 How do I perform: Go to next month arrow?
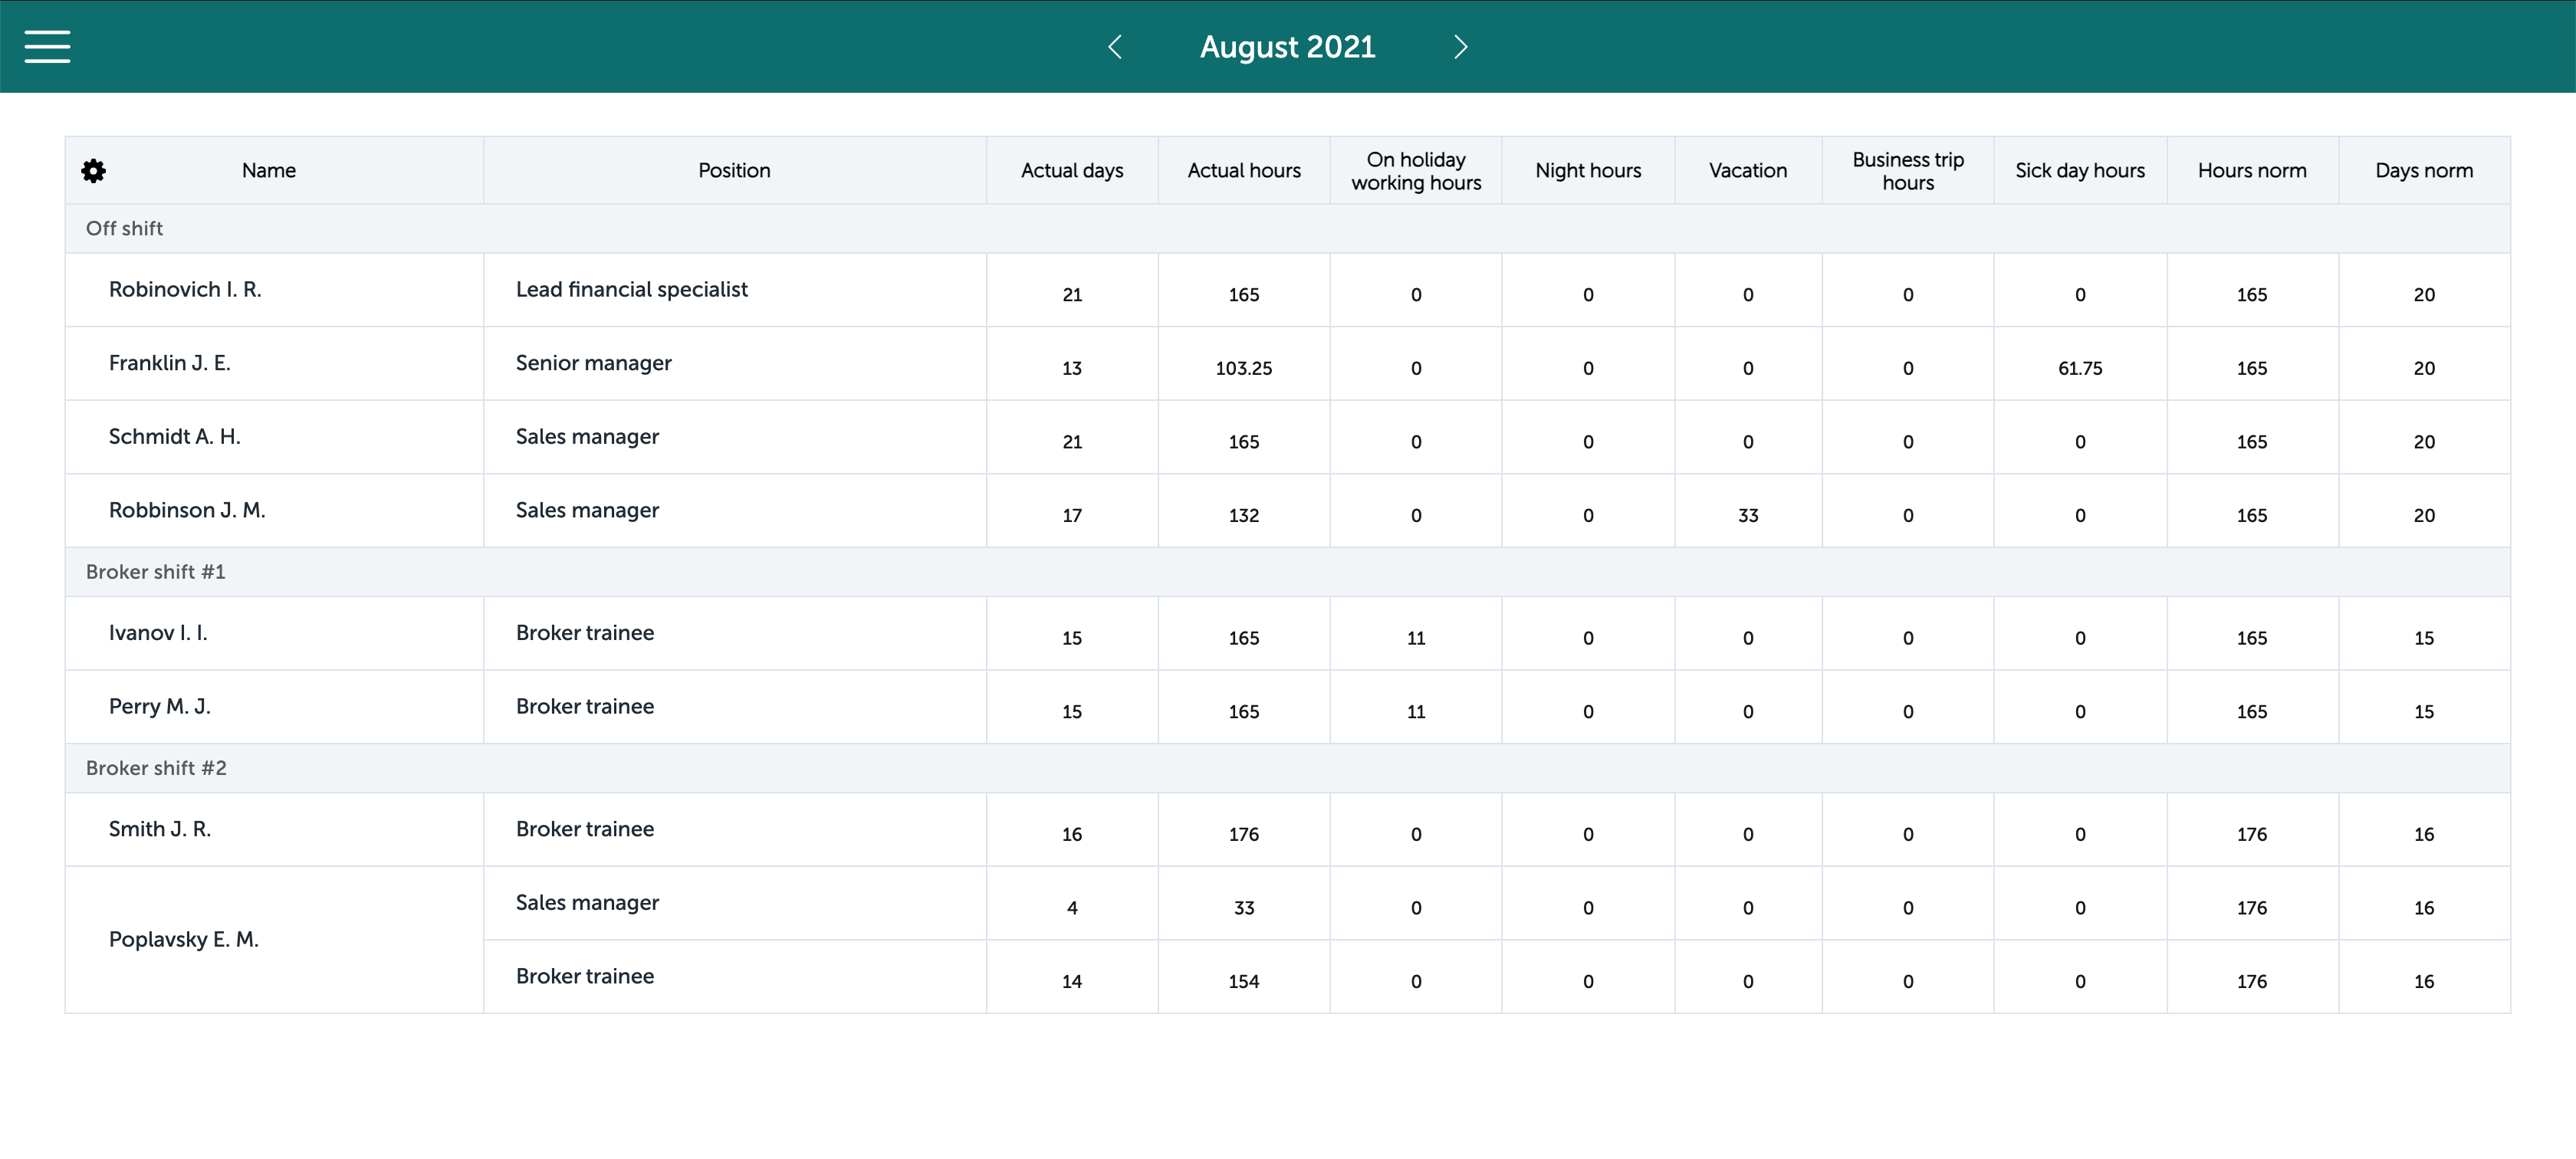(x=1460, y=47)
